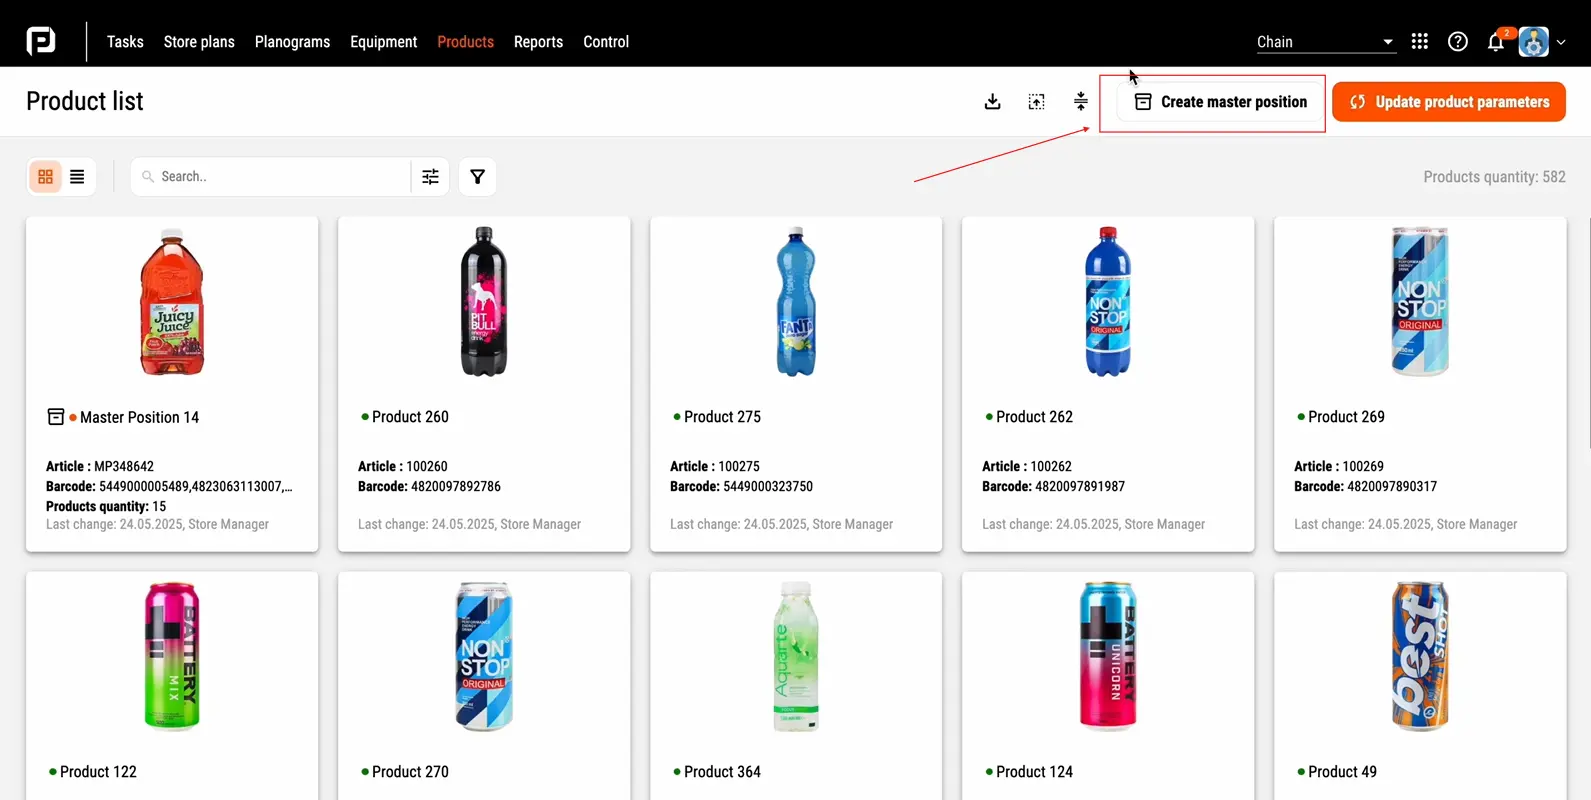Click the import selection icon
The height and width of the screenshot is (800, 1591).
(1036, 102)
